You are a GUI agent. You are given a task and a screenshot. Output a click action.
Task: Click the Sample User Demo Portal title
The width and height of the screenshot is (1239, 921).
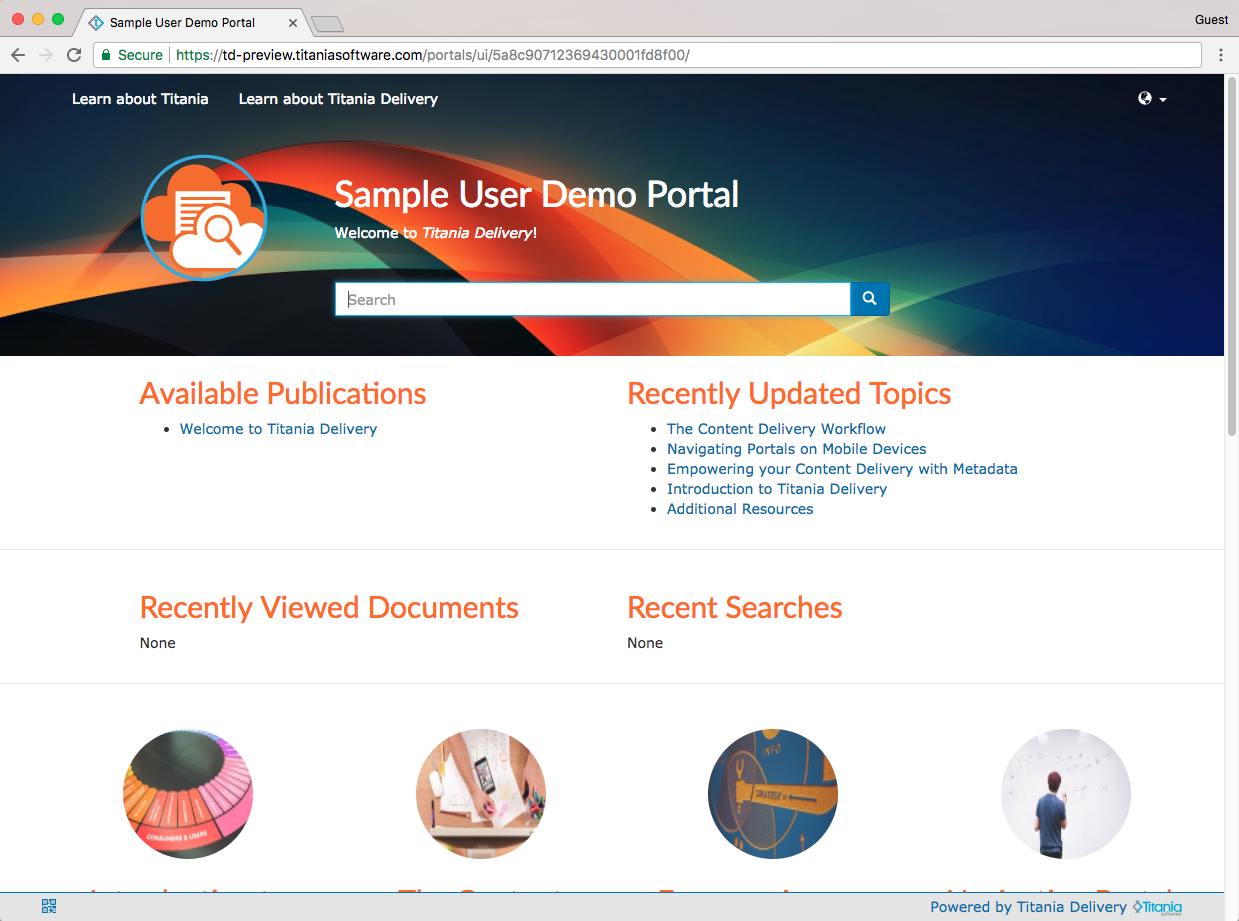tap(537, 193)
